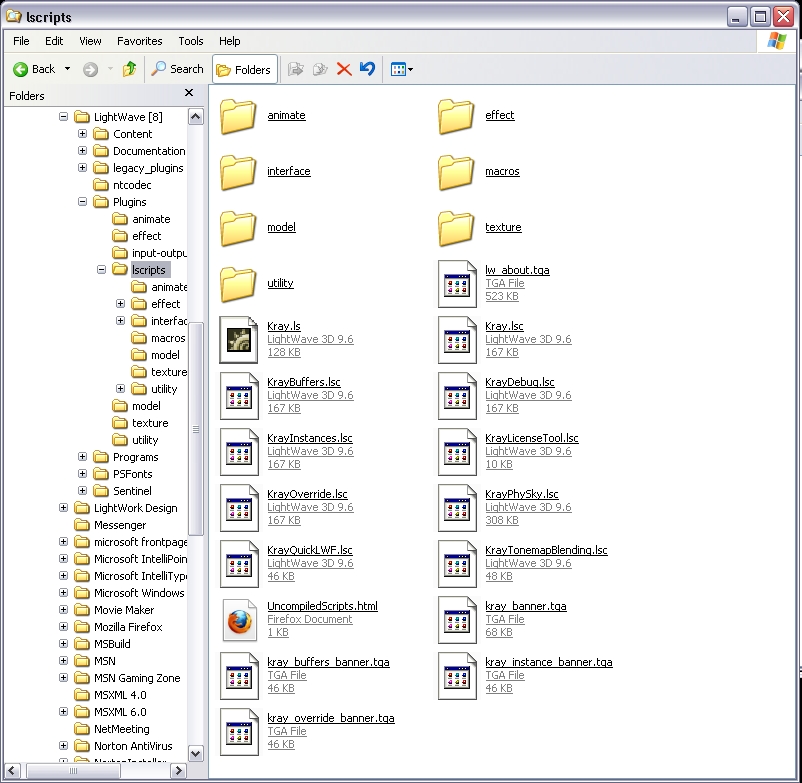
Task: Click the blue Undo arrow icon
Action: pyautogui.click(x=367, y=69)
